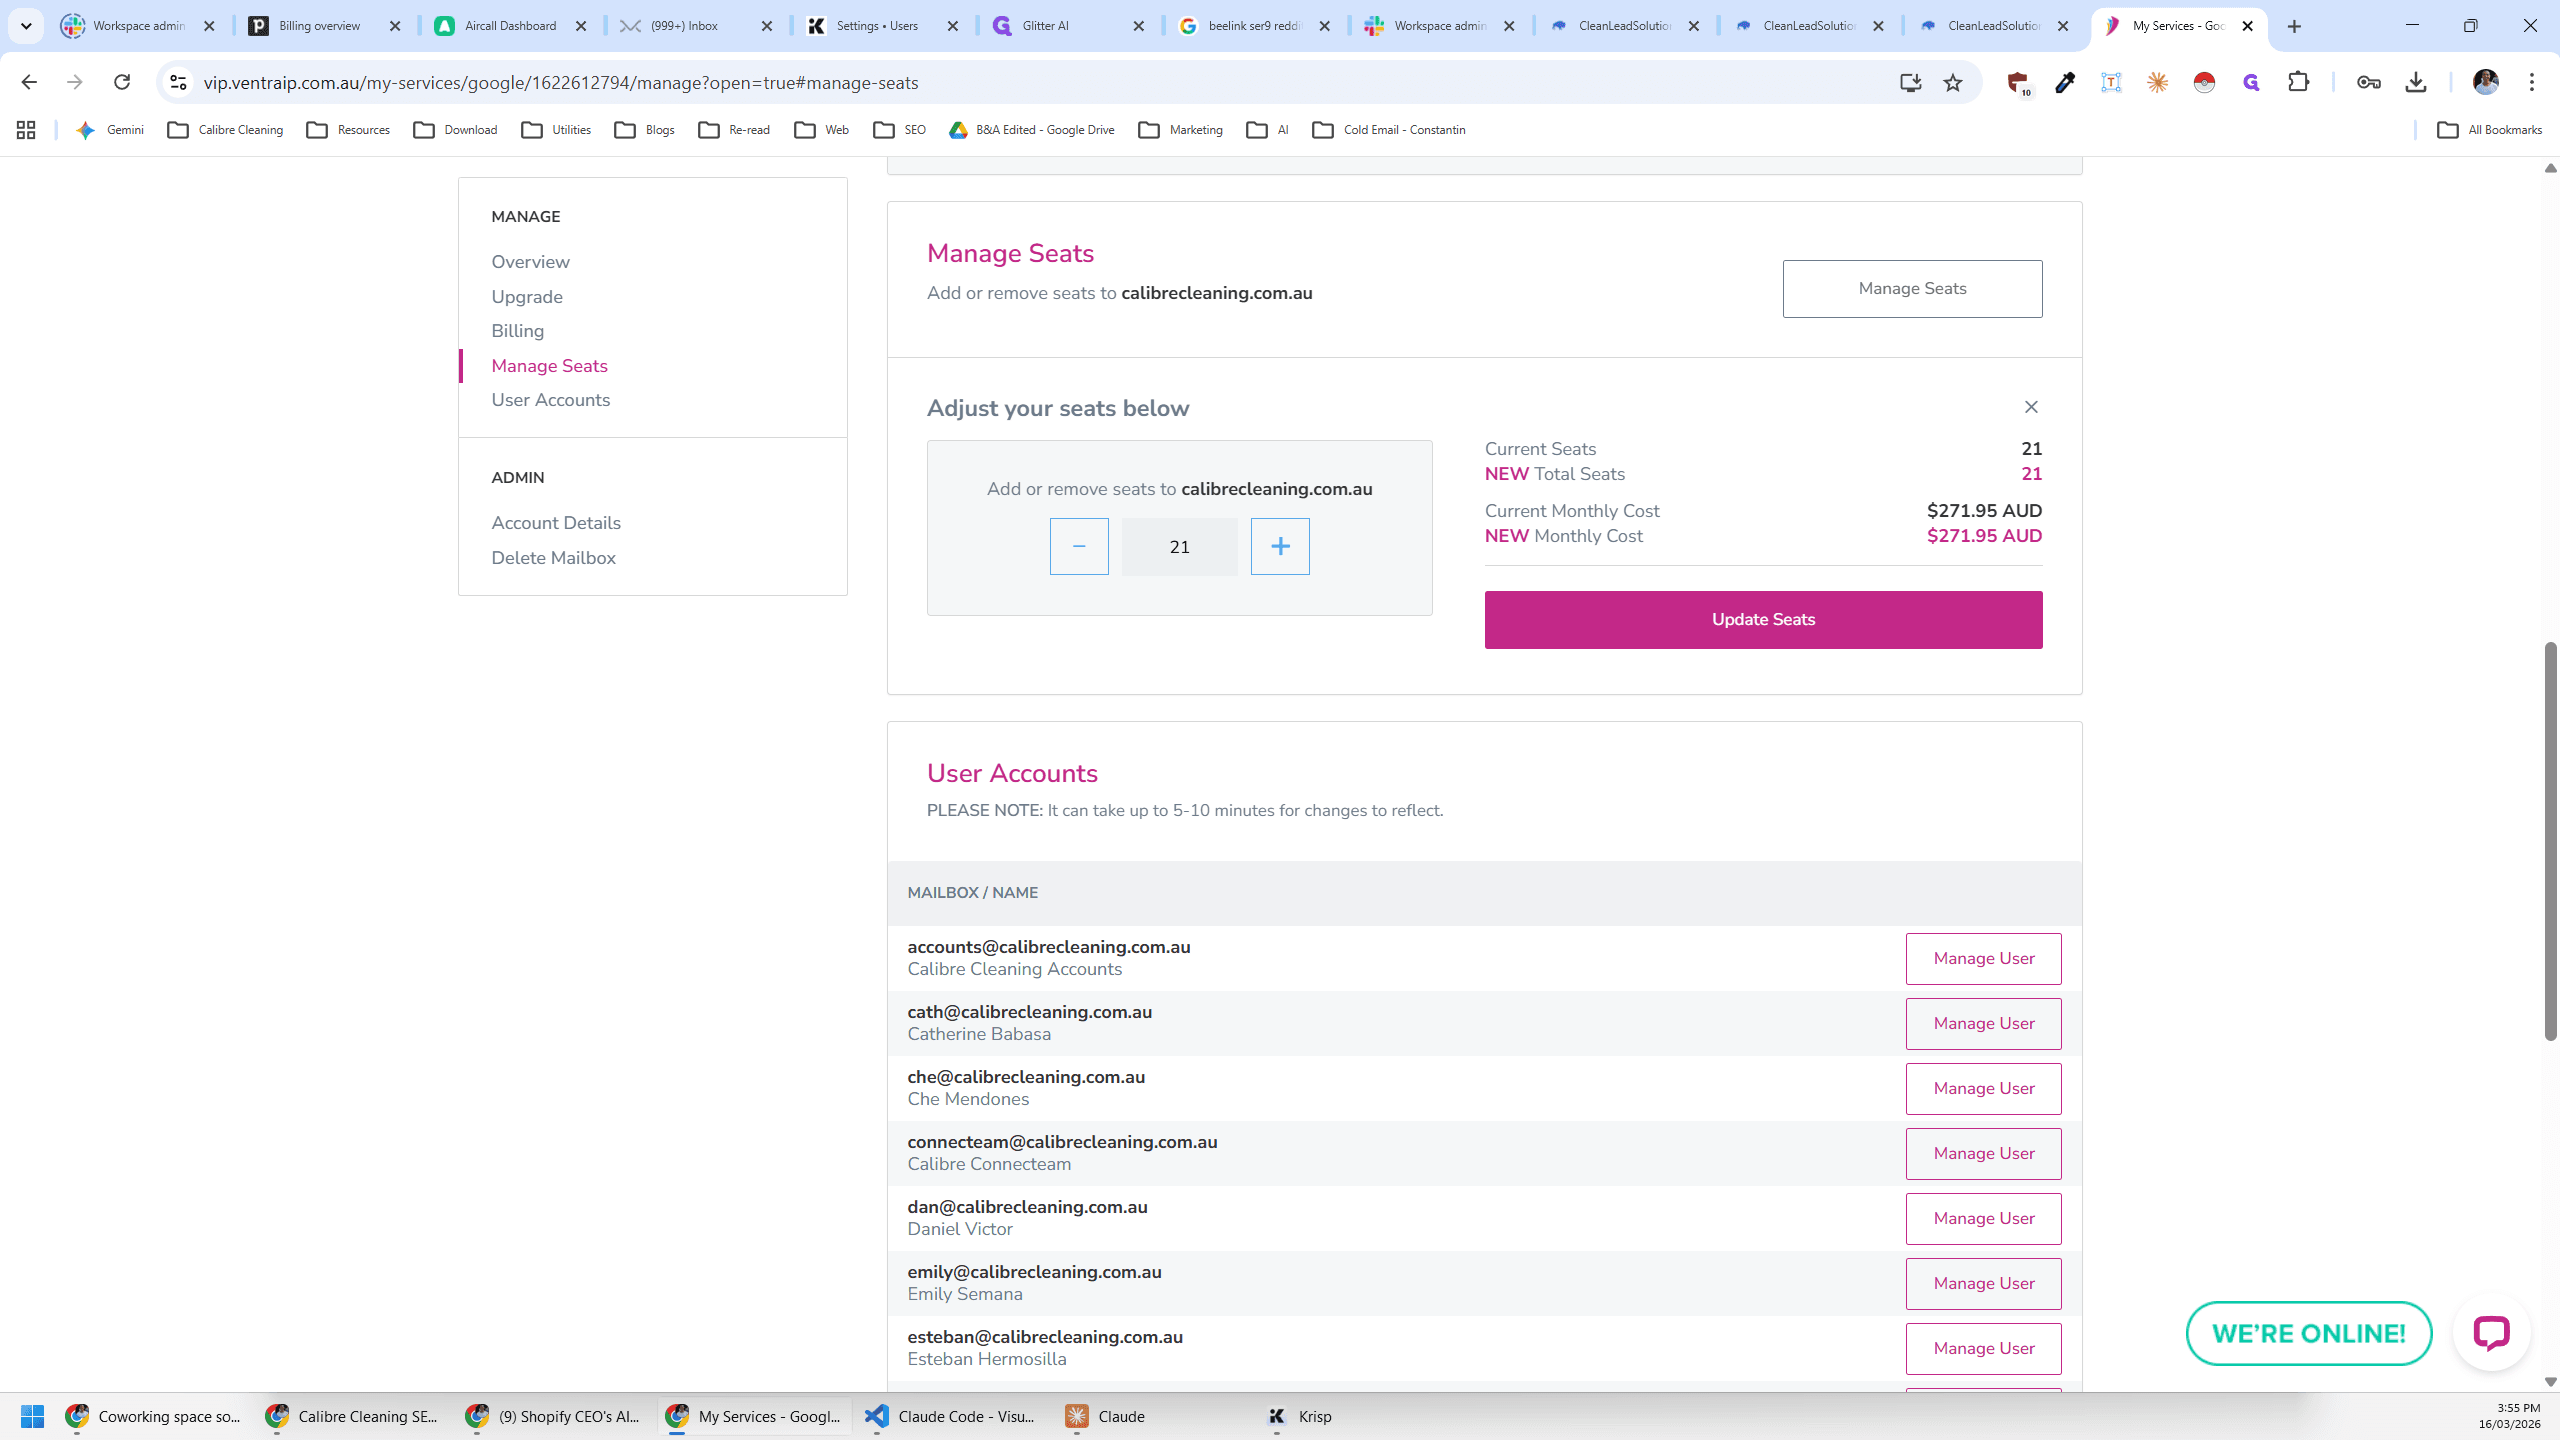
Task: Close the Adjust your seats panel
Action: [2031, 407]
